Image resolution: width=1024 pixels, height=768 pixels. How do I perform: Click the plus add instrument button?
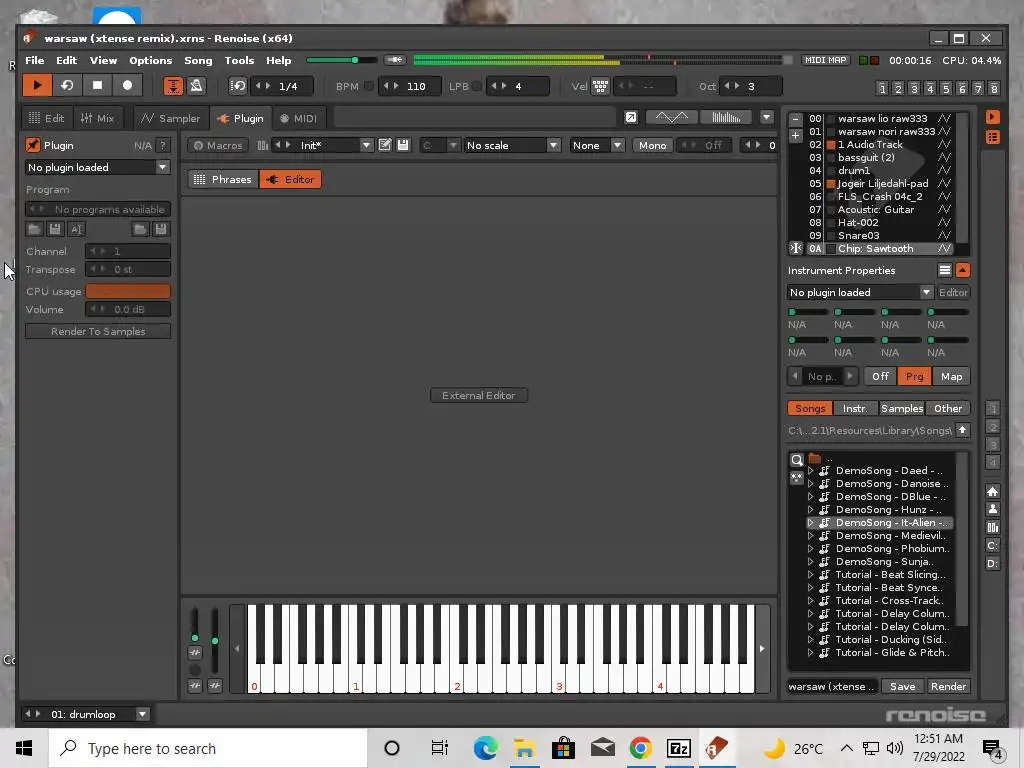[x=795, y=136]
